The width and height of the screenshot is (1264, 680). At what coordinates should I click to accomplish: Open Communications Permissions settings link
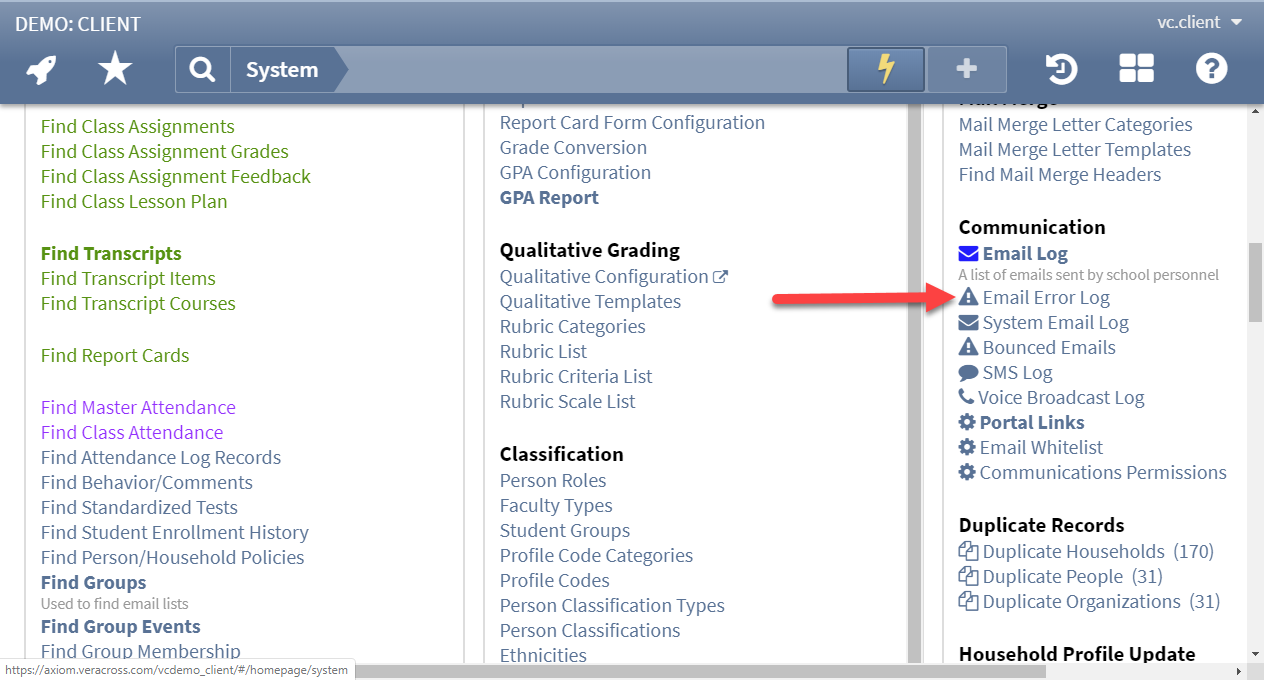click(1102, 473)
